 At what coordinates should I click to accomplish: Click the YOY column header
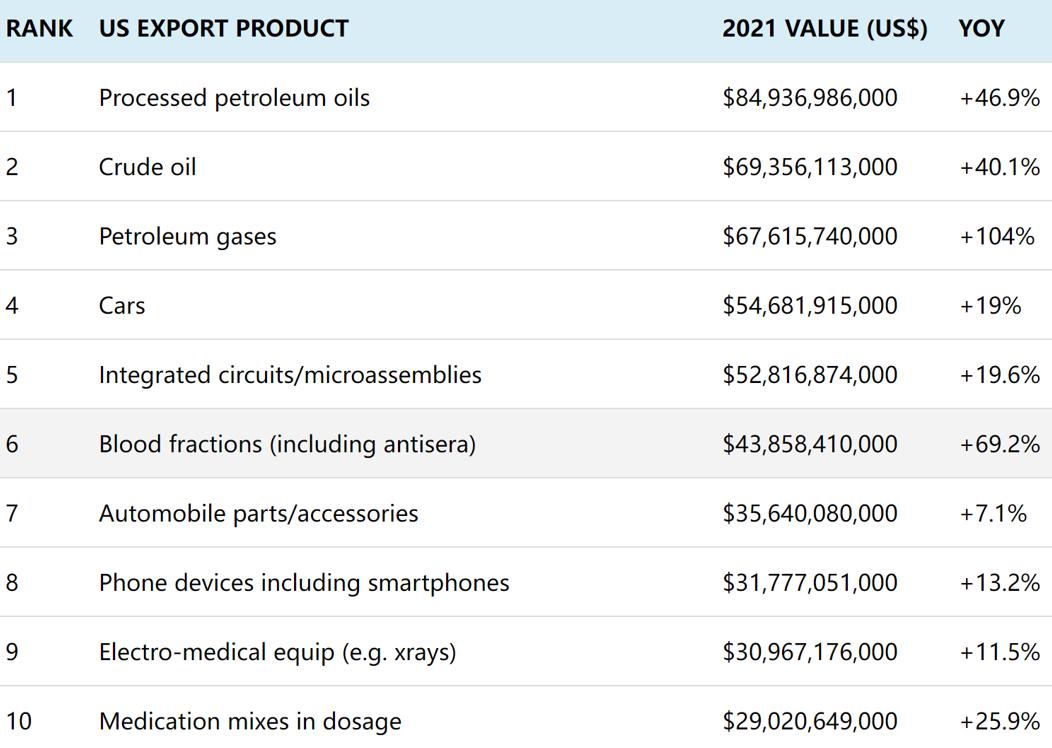pyautogui.click(x=981, y=28)
